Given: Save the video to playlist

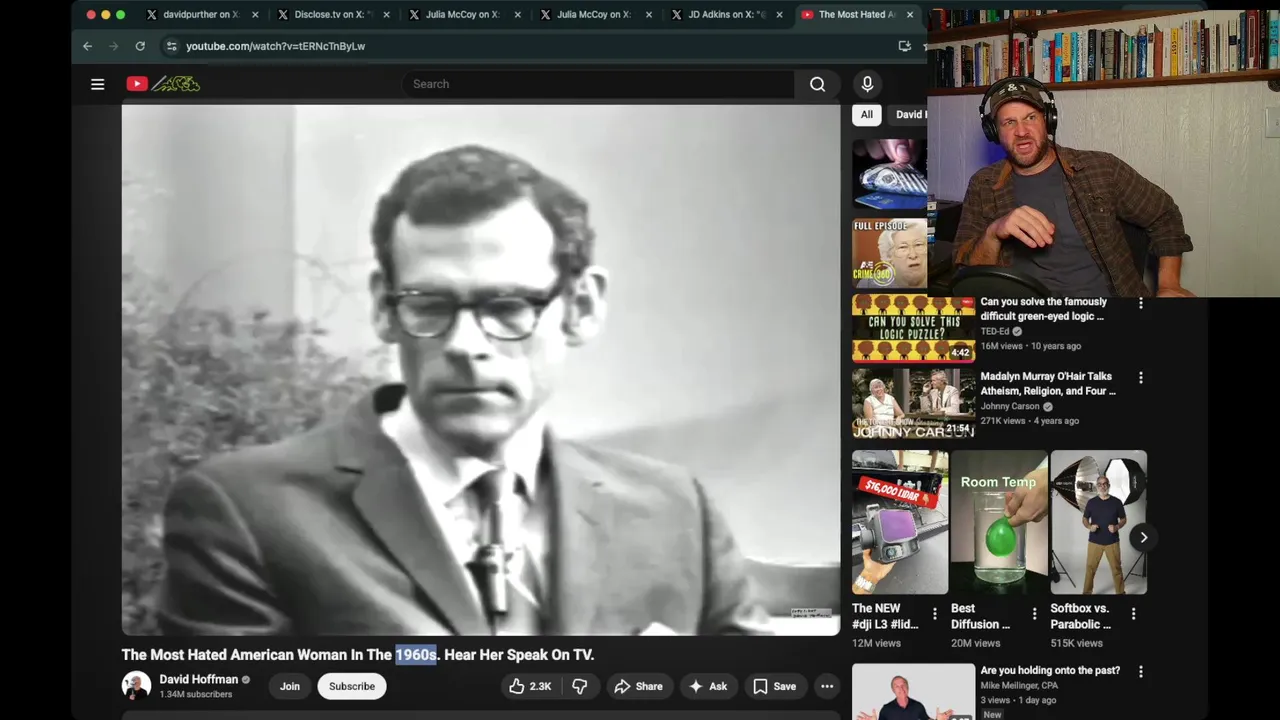Looking at the screenshot, I should [x=775, y=686].
